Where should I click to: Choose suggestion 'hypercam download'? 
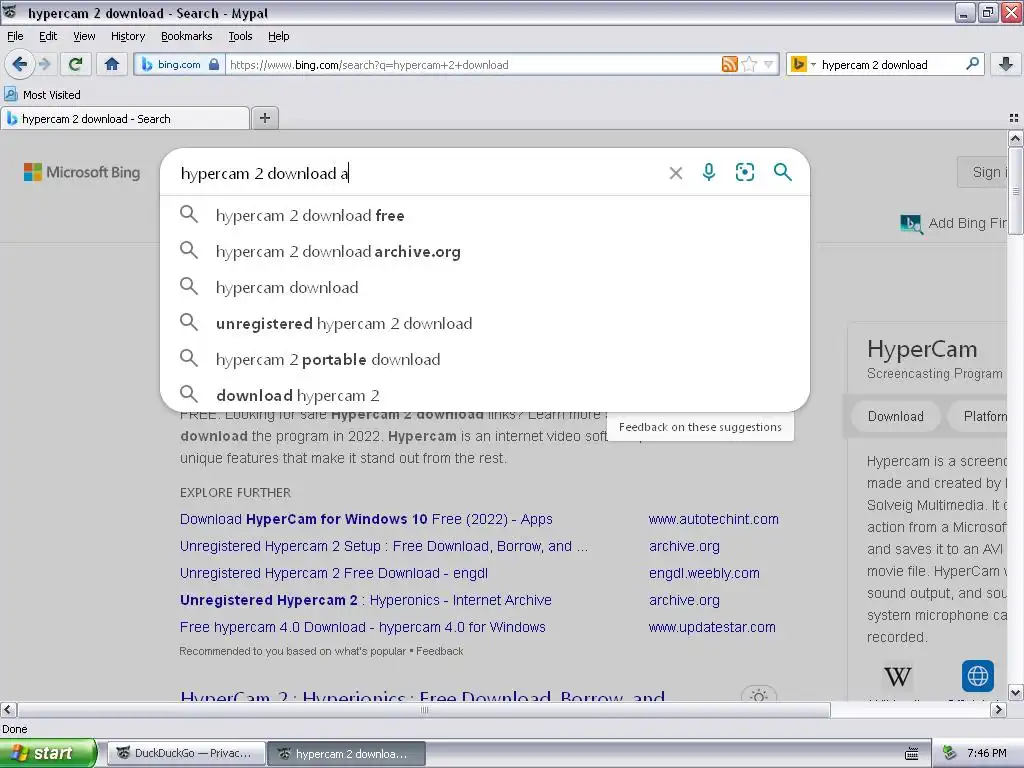[485, 287]
